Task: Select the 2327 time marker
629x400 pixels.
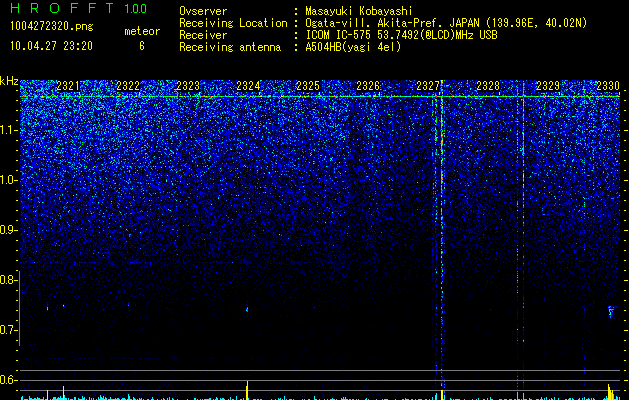Action: pos(428,86)
